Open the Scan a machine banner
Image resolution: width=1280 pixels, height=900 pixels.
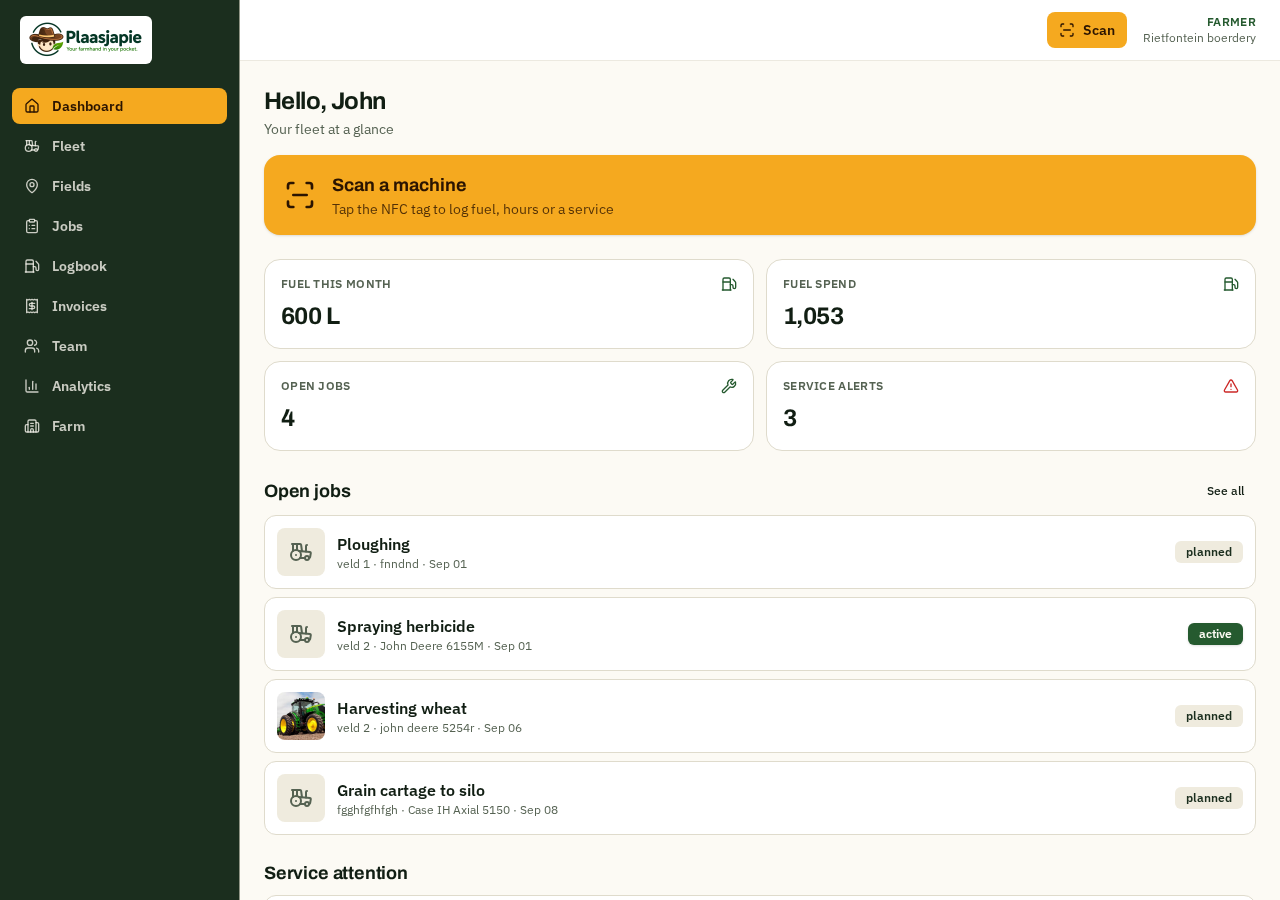(x=760, y=195)
